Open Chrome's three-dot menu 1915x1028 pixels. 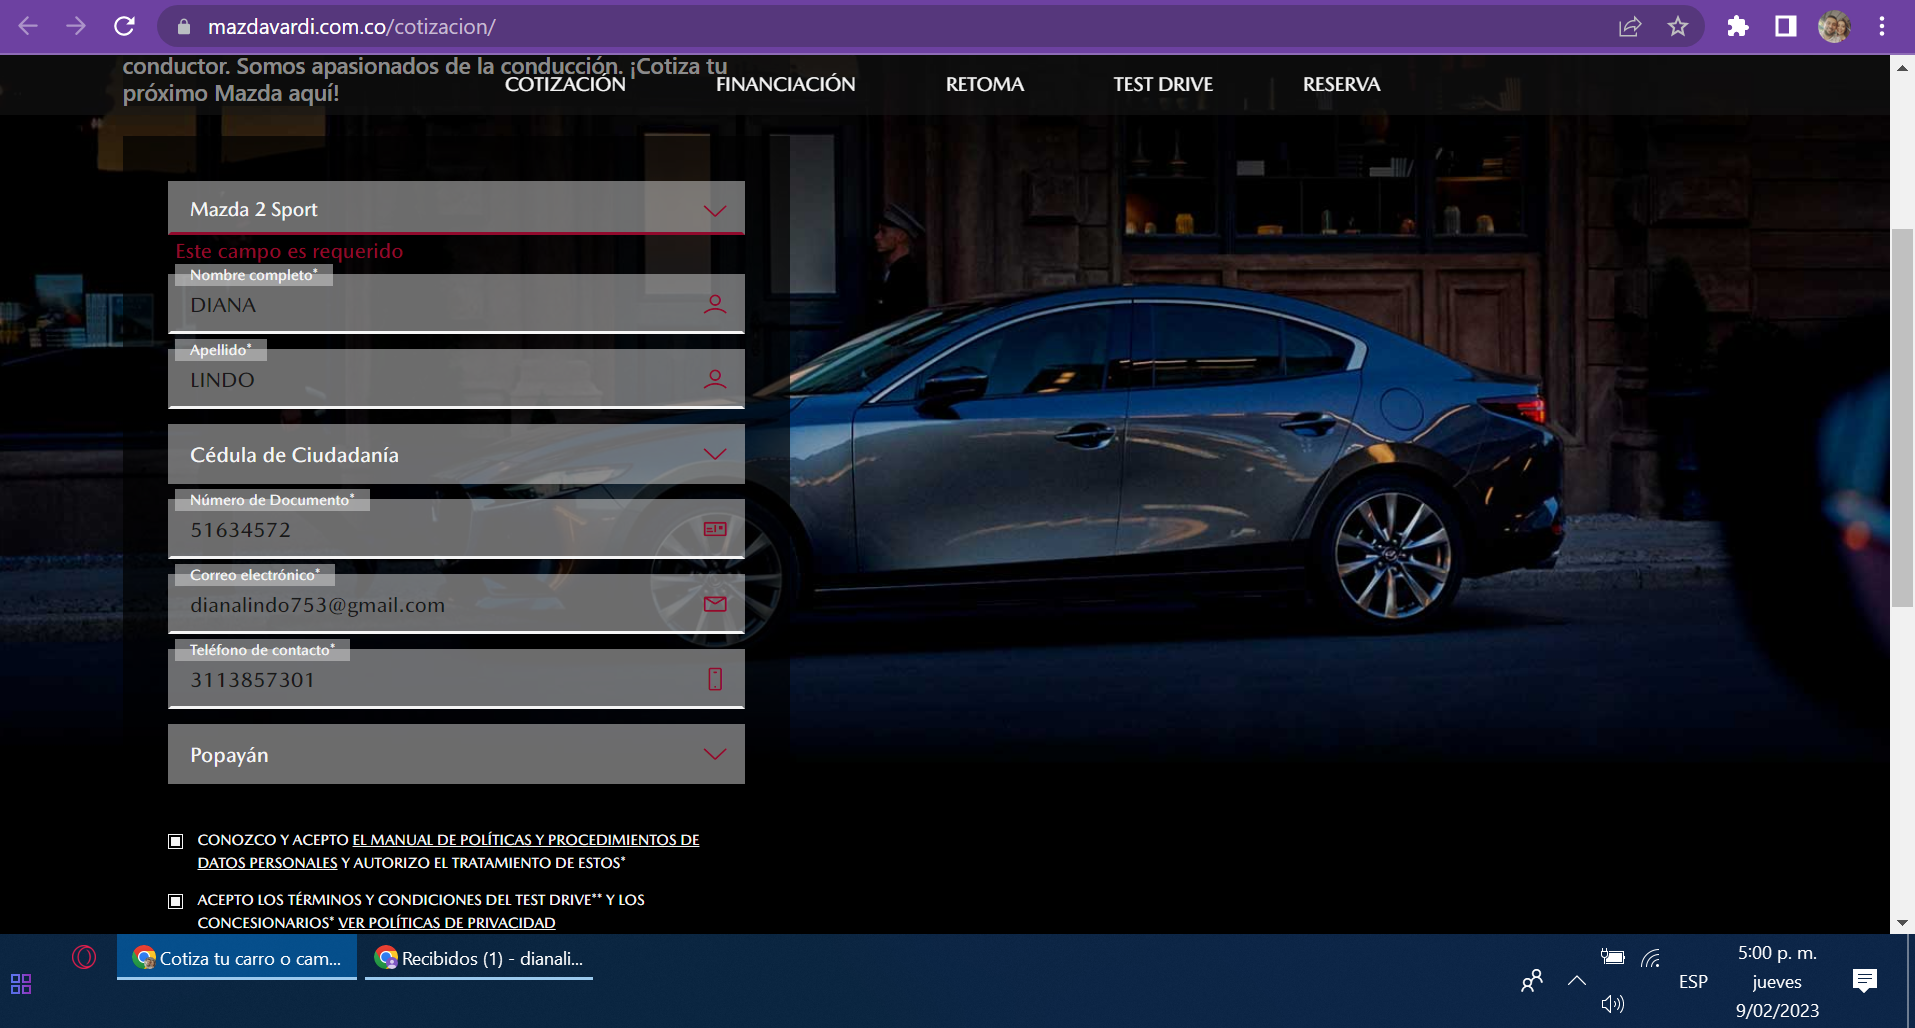(x=1882, y=27)
